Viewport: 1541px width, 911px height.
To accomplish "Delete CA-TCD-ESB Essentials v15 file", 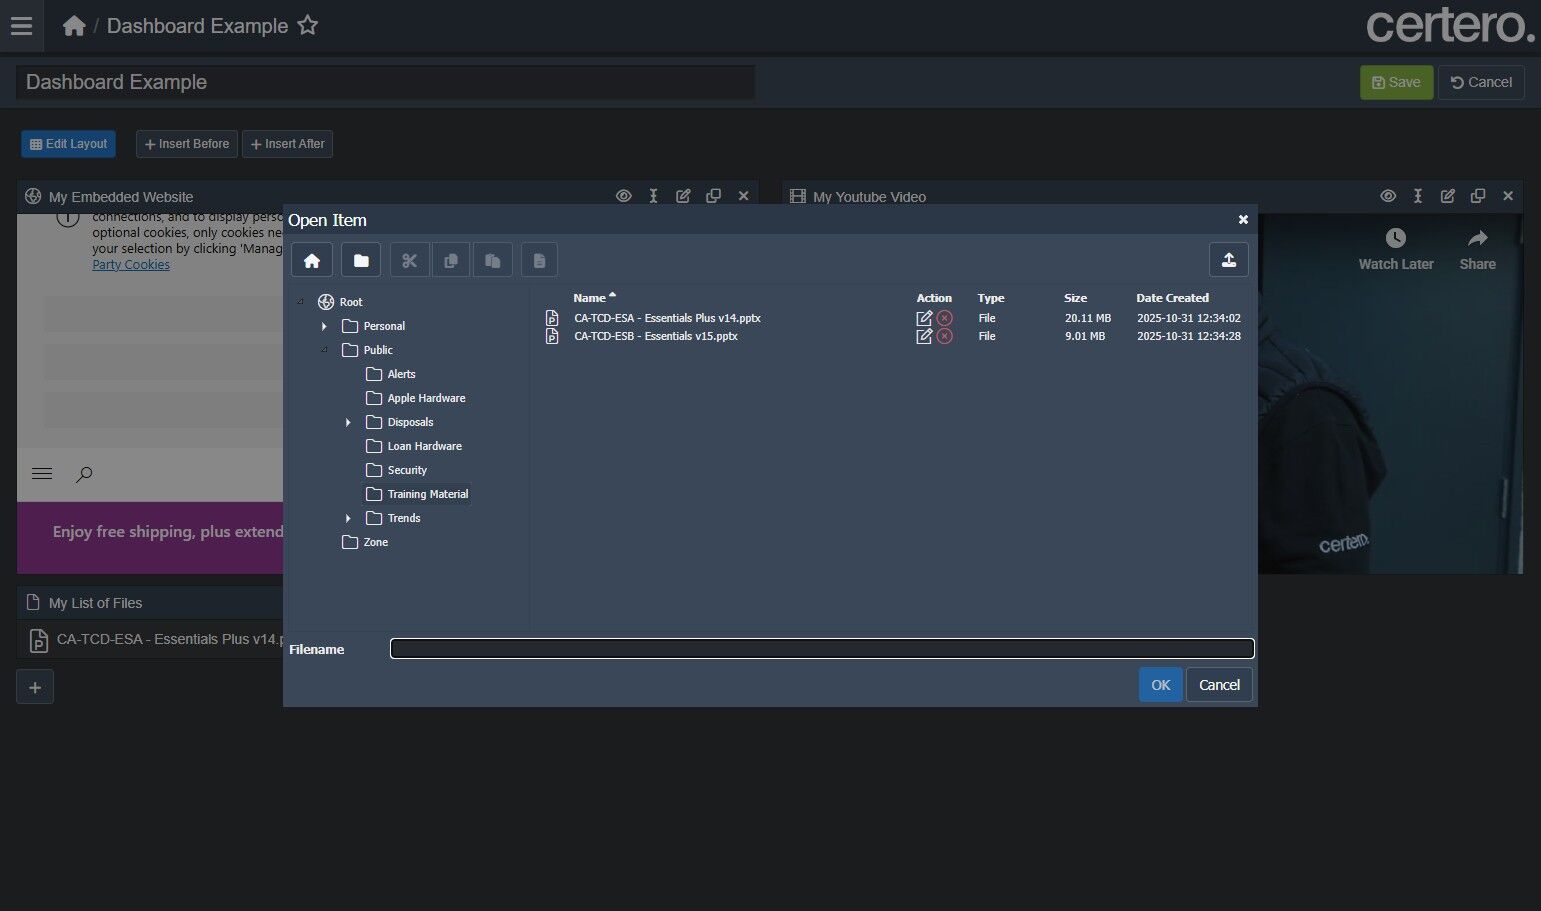I will tap(944, 336).
